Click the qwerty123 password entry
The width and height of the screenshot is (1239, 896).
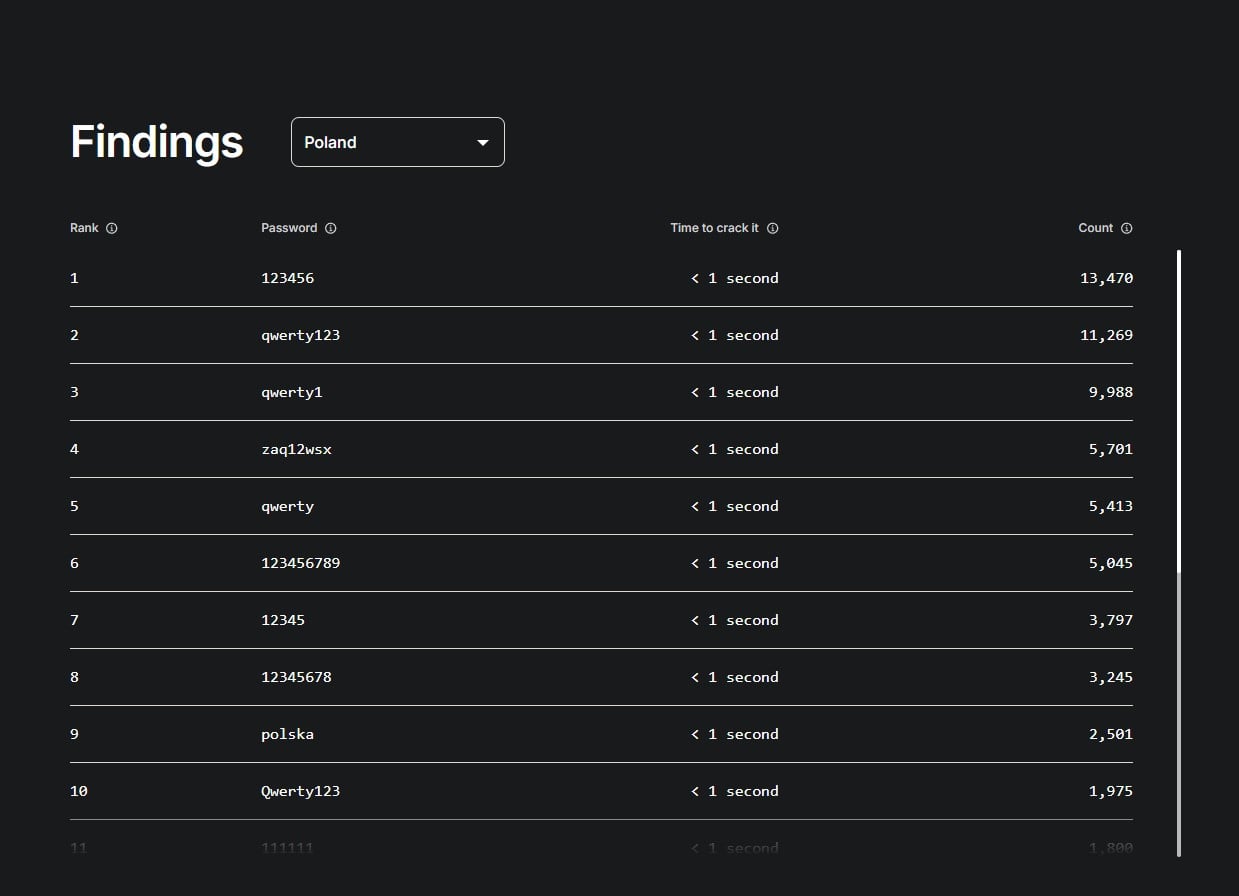[300, 335]
